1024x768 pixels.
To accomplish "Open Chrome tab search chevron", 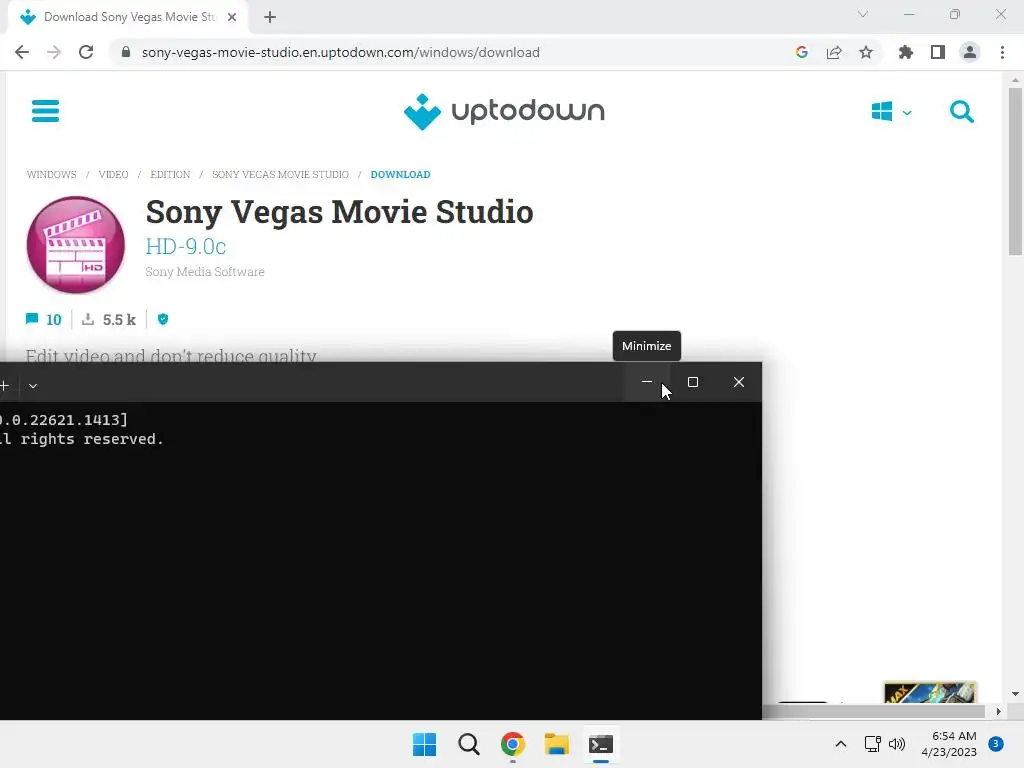I will (x=863, y=14).
